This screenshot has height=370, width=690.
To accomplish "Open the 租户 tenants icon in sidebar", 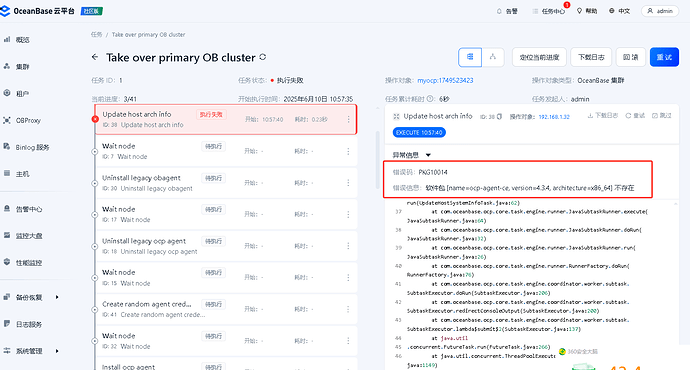I will tap(7, 93).
